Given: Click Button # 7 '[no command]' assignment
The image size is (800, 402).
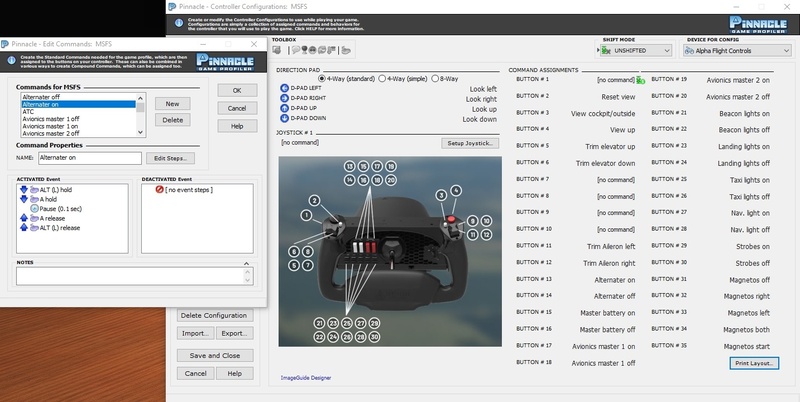Looking at the screenshot, I should click(616, 180).
